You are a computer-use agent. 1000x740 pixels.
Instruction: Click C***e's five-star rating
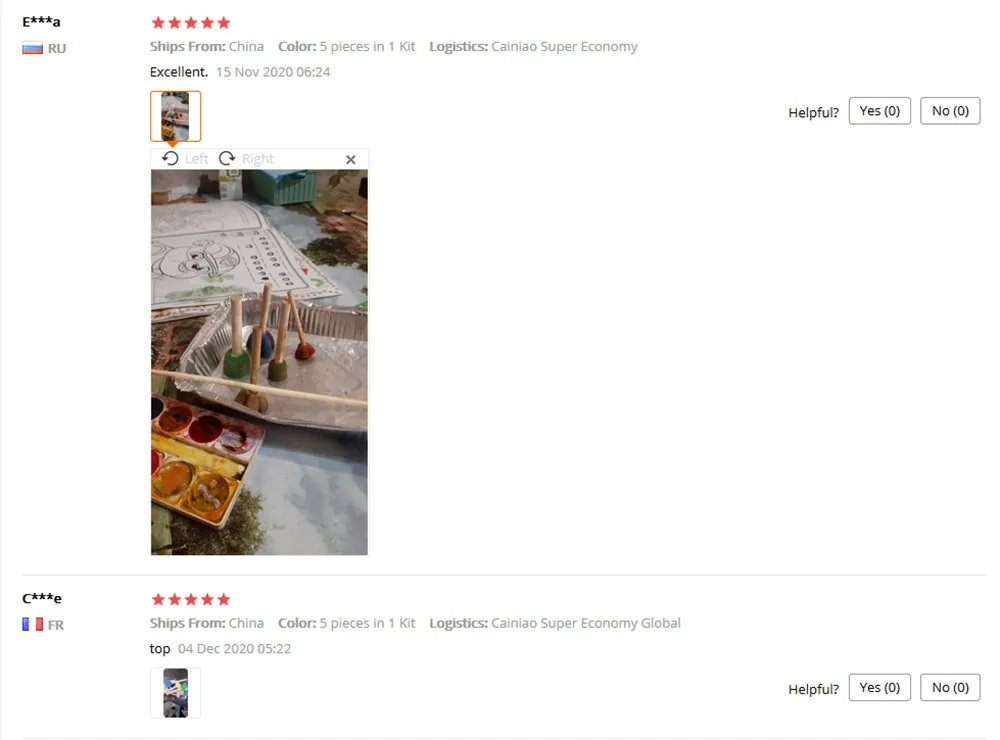tap(191, 600)
